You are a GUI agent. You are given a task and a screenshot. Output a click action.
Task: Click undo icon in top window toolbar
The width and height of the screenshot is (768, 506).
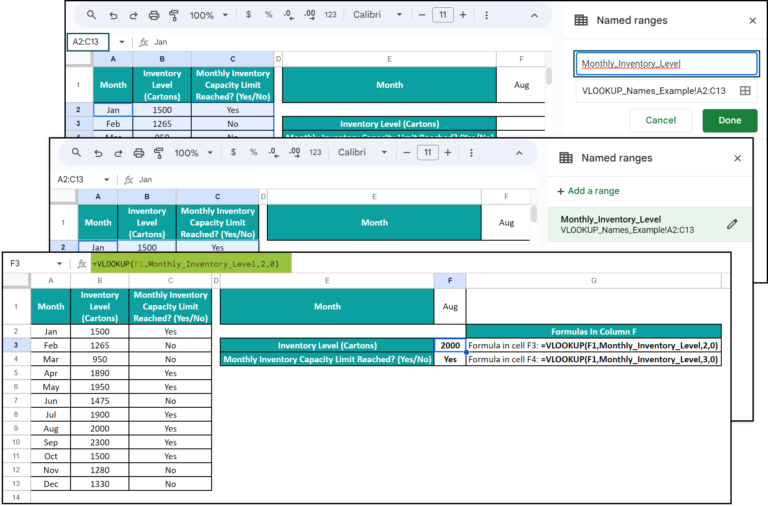113,15
